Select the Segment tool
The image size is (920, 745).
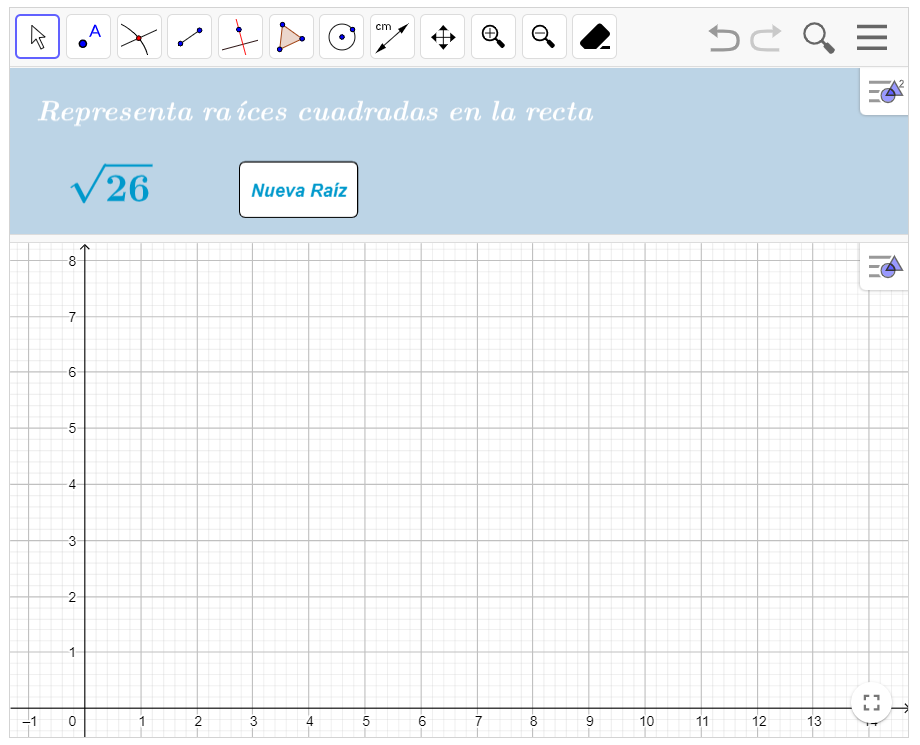[190, 37]
